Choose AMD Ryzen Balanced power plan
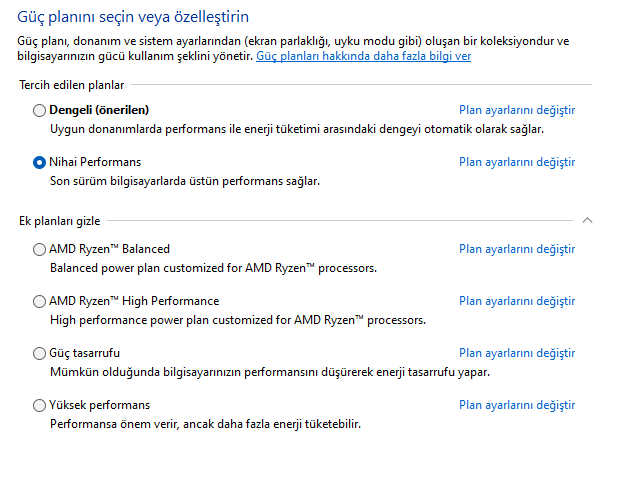This screenshot has height=479, width=625. point(39,249)
